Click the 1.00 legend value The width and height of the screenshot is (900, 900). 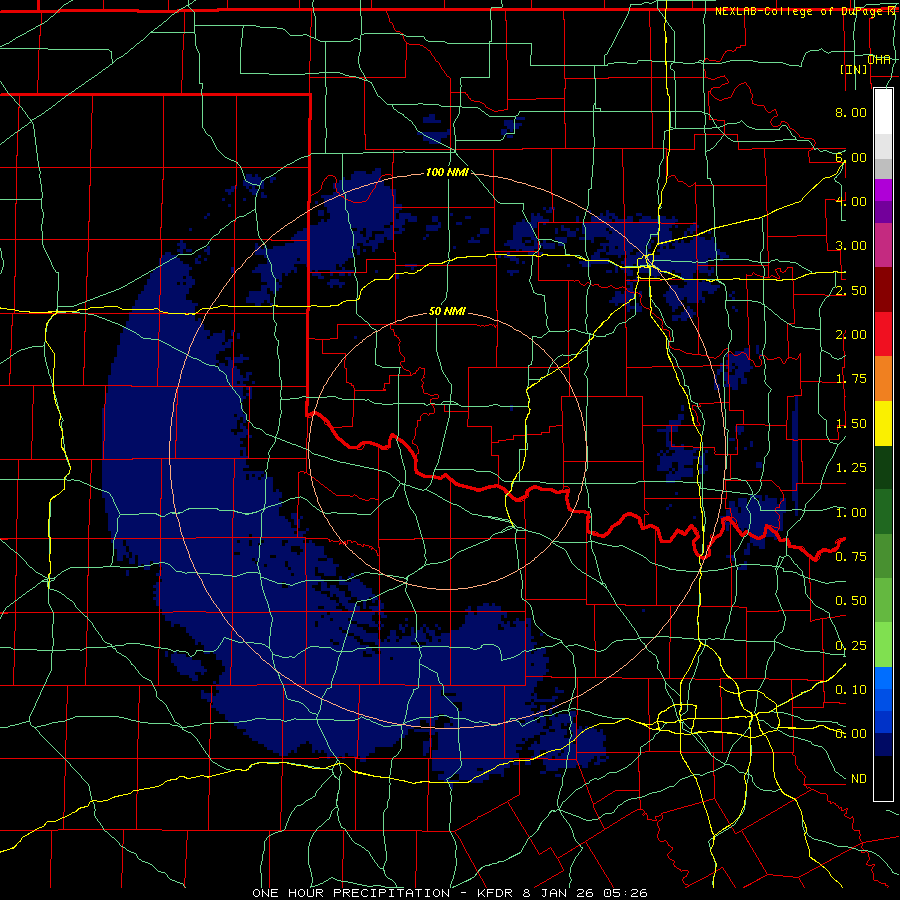[851, 513]
